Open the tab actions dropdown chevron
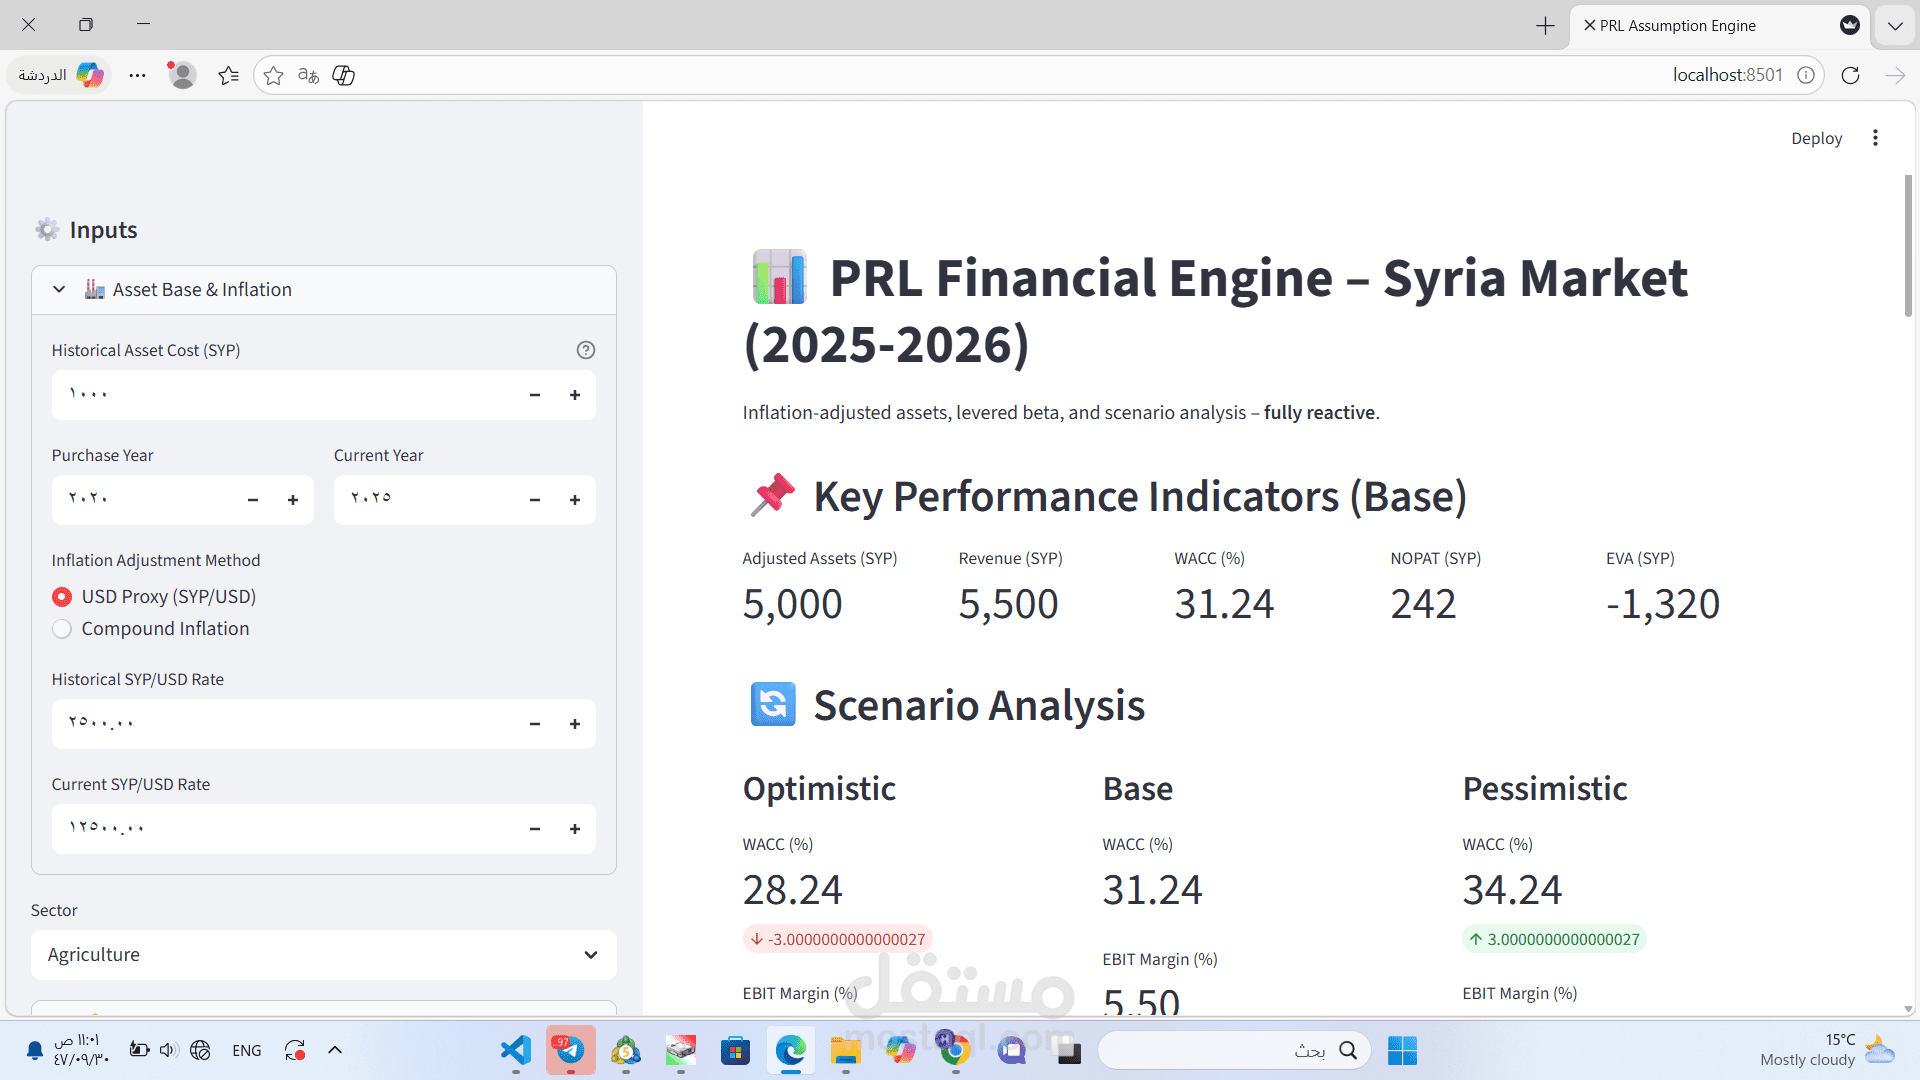Viewport: 1920px width, 1080px height. coord(1895,26)
